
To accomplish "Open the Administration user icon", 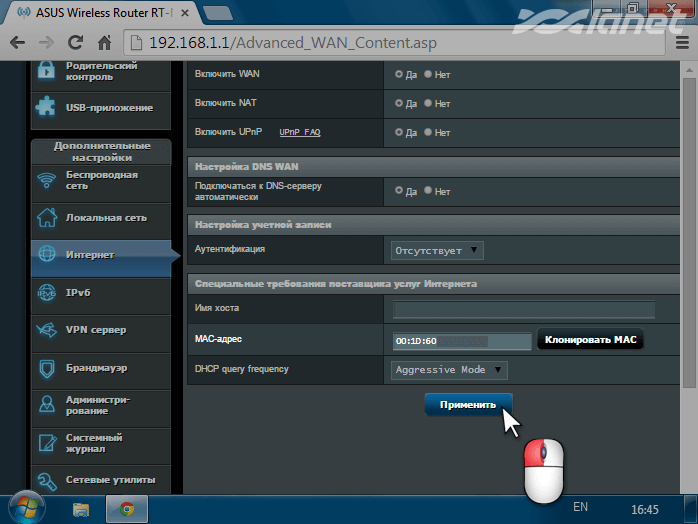I will (46, 405).
